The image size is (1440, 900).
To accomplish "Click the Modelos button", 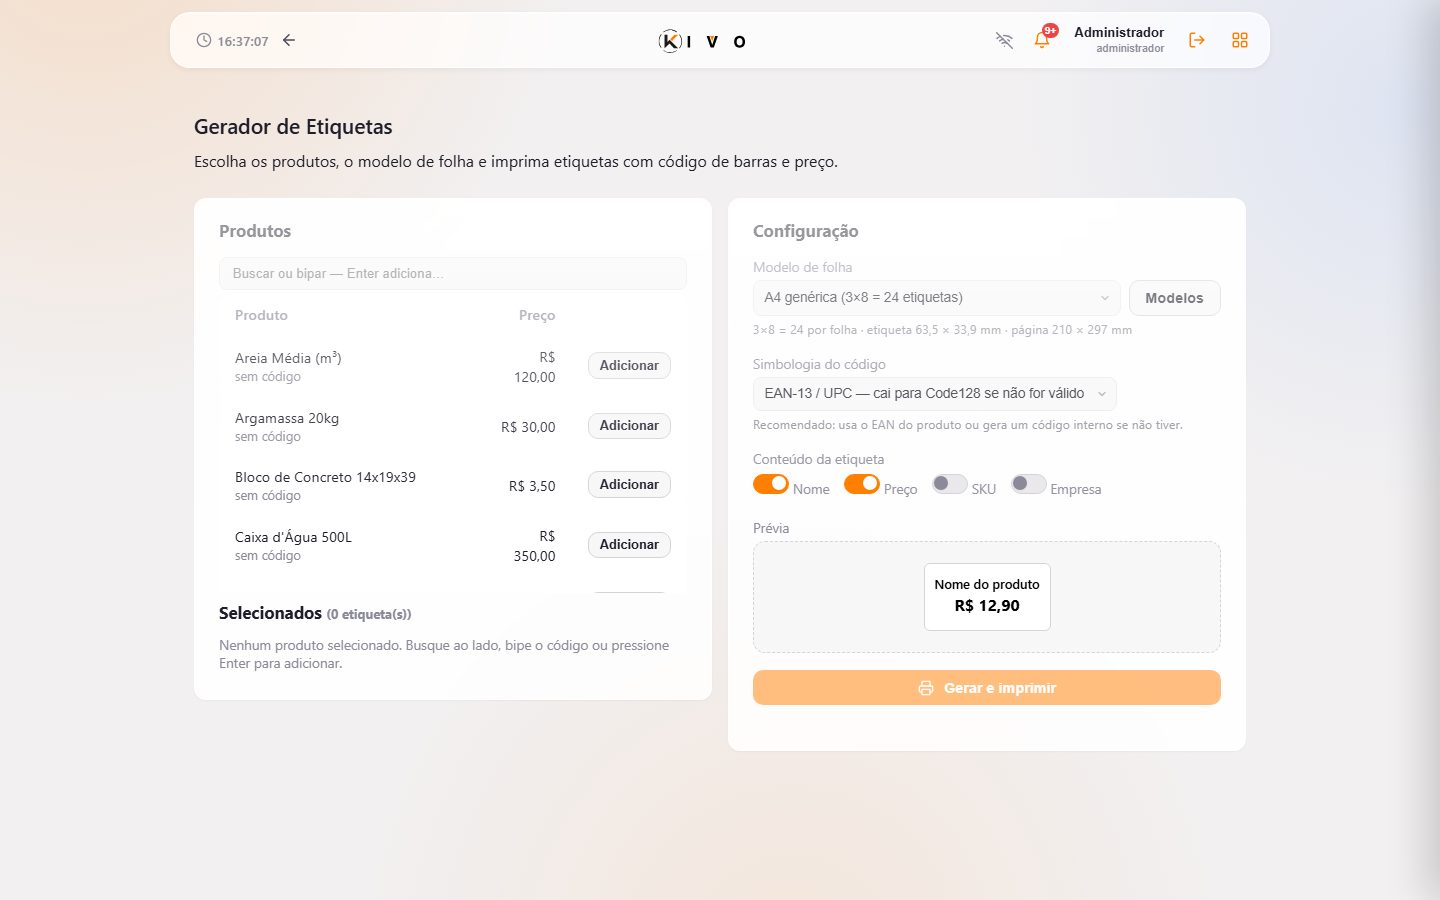I will point(1175,298).
